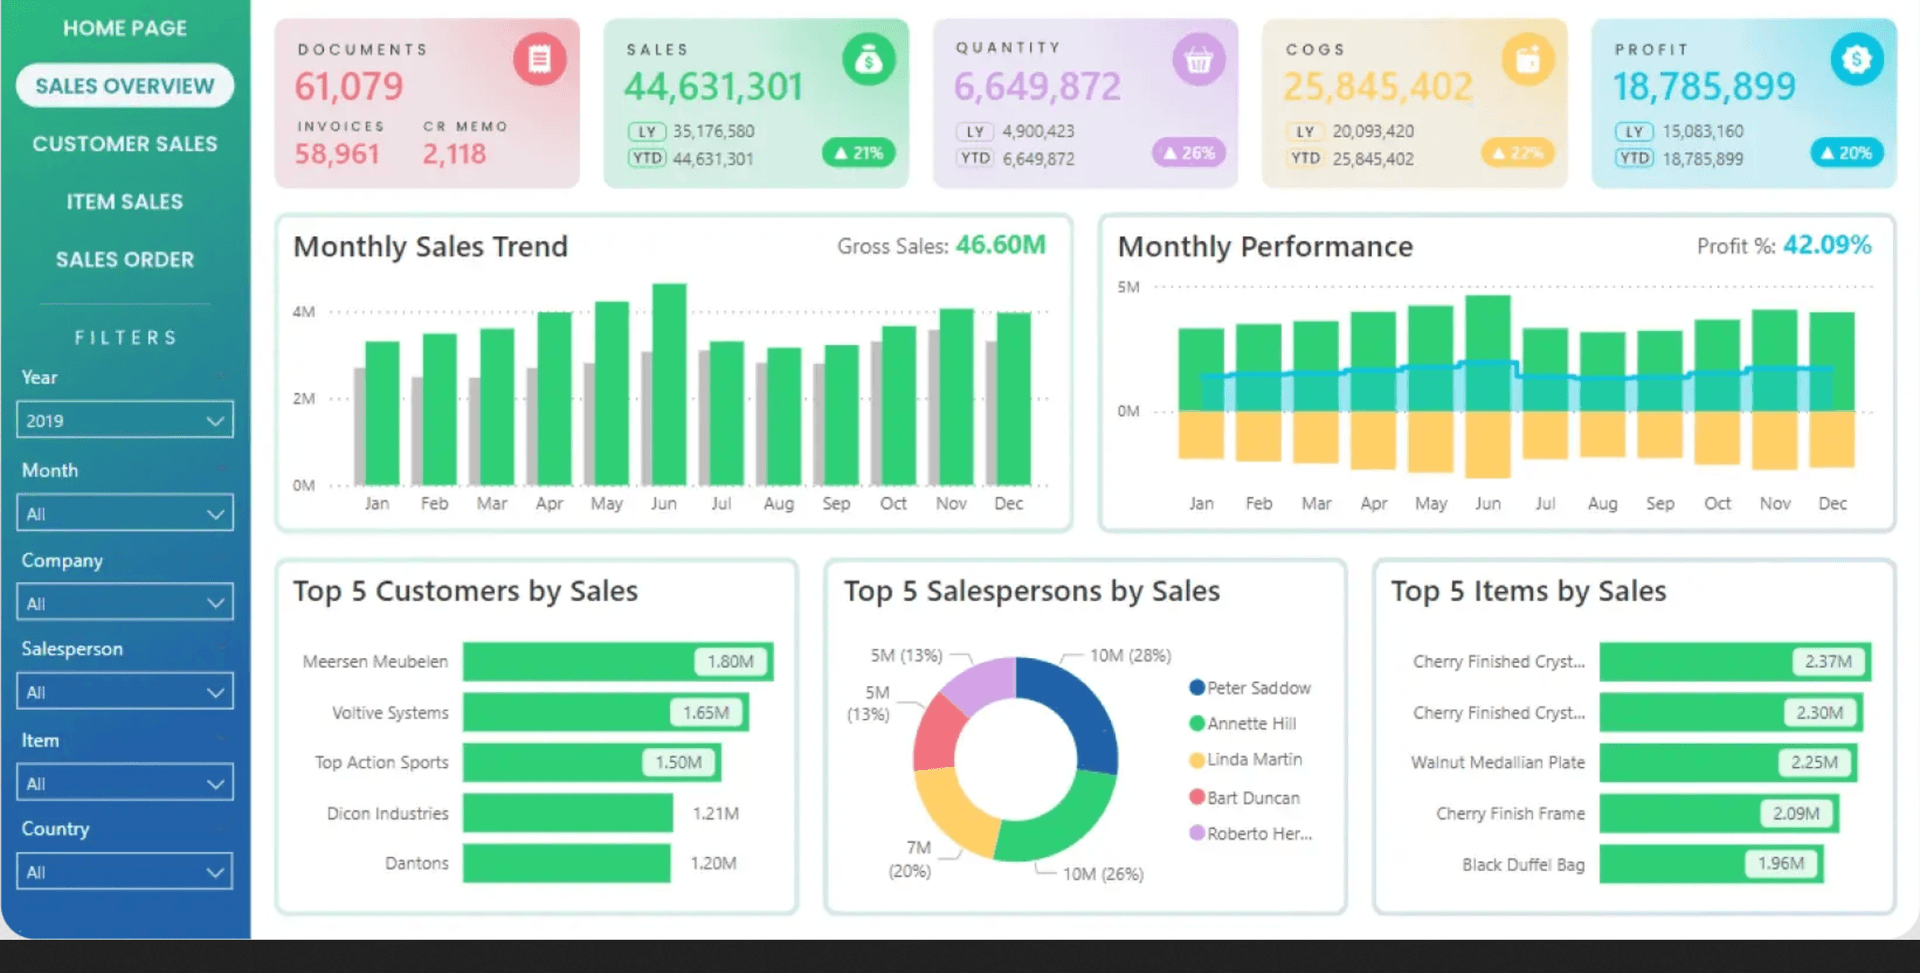The width and height of the screenshot is (1920, 973).
Task: Click Profit LY value 15,083,160
Action: (1703, 131)
